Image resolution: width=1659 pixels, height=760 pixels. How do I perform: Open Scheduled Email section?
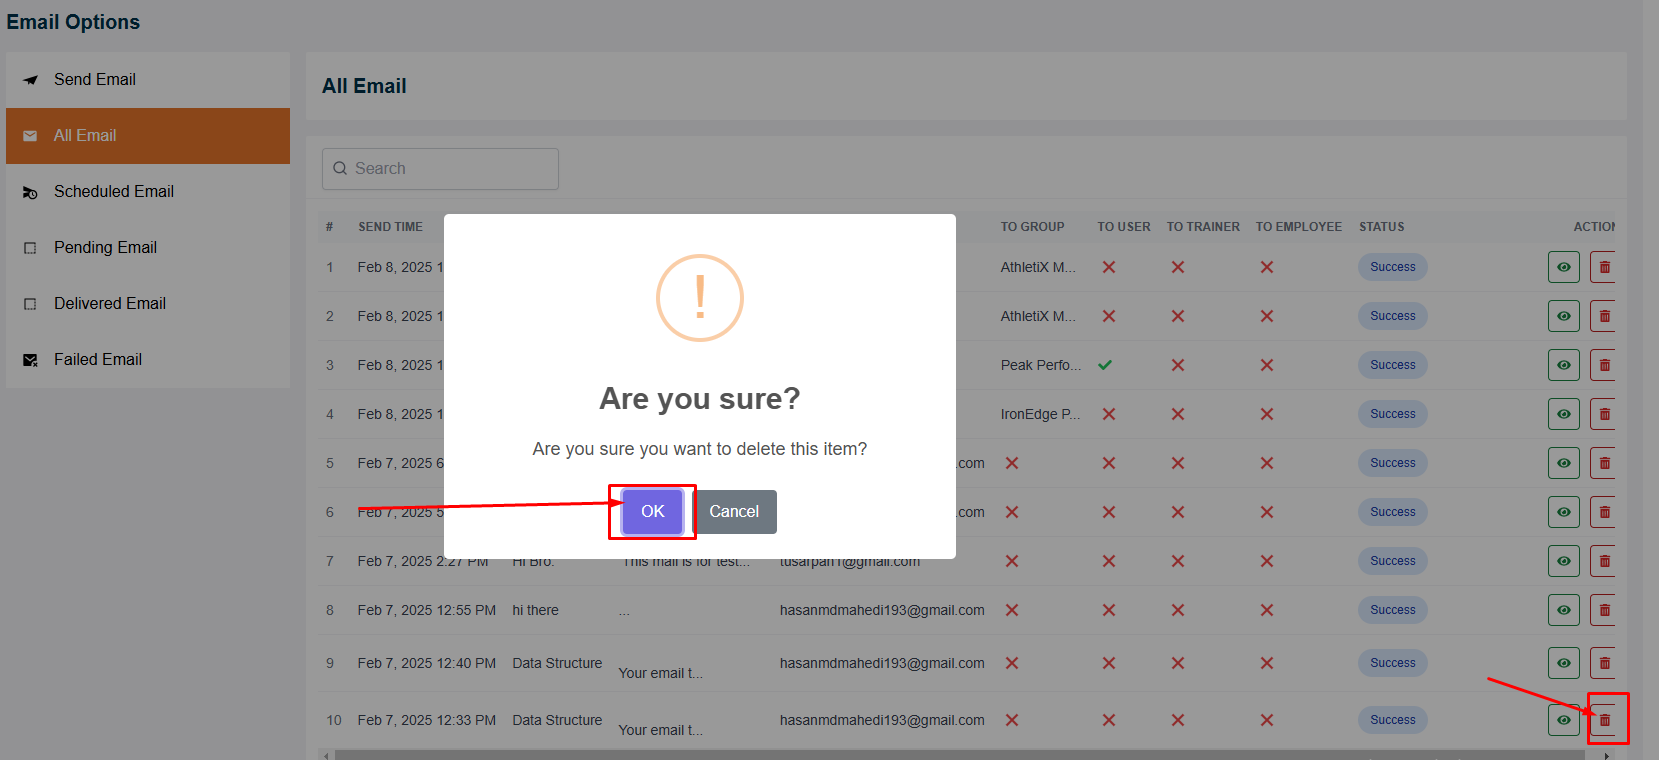pos(113,191)
